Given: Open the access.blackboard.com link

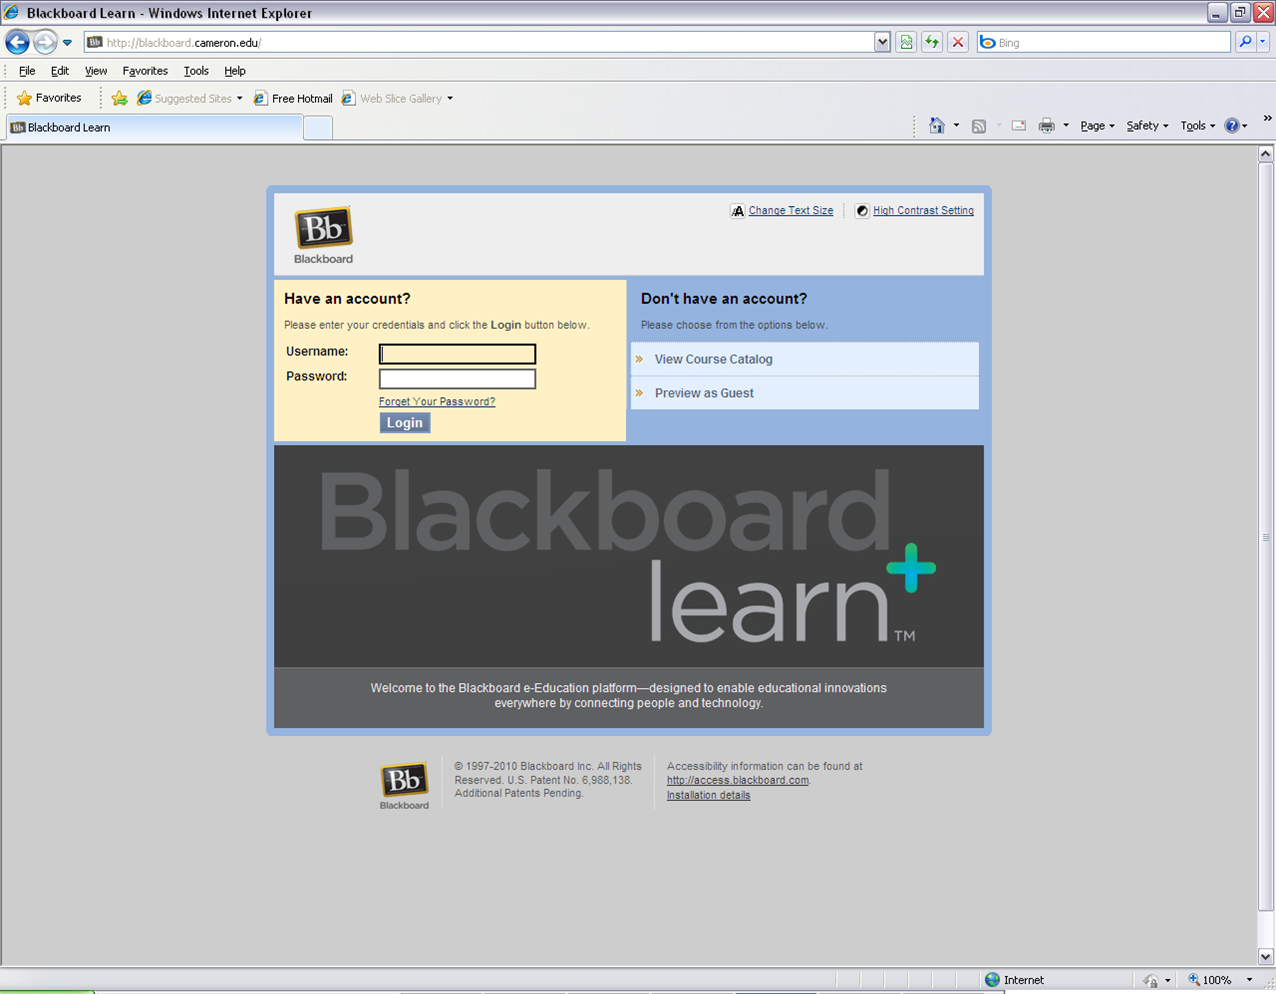Looking at the screenshot, I should tap(737, 781).
